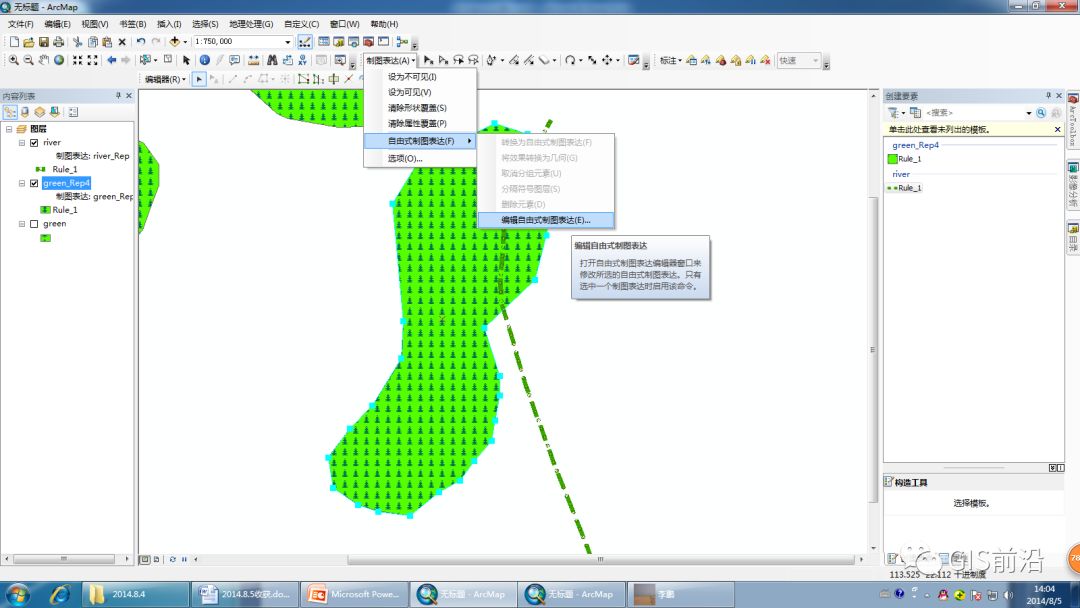This screenshot has height=608, width=1080.
Task: Toggle the river layer checkbox
Action: click(x=34, y=143)
